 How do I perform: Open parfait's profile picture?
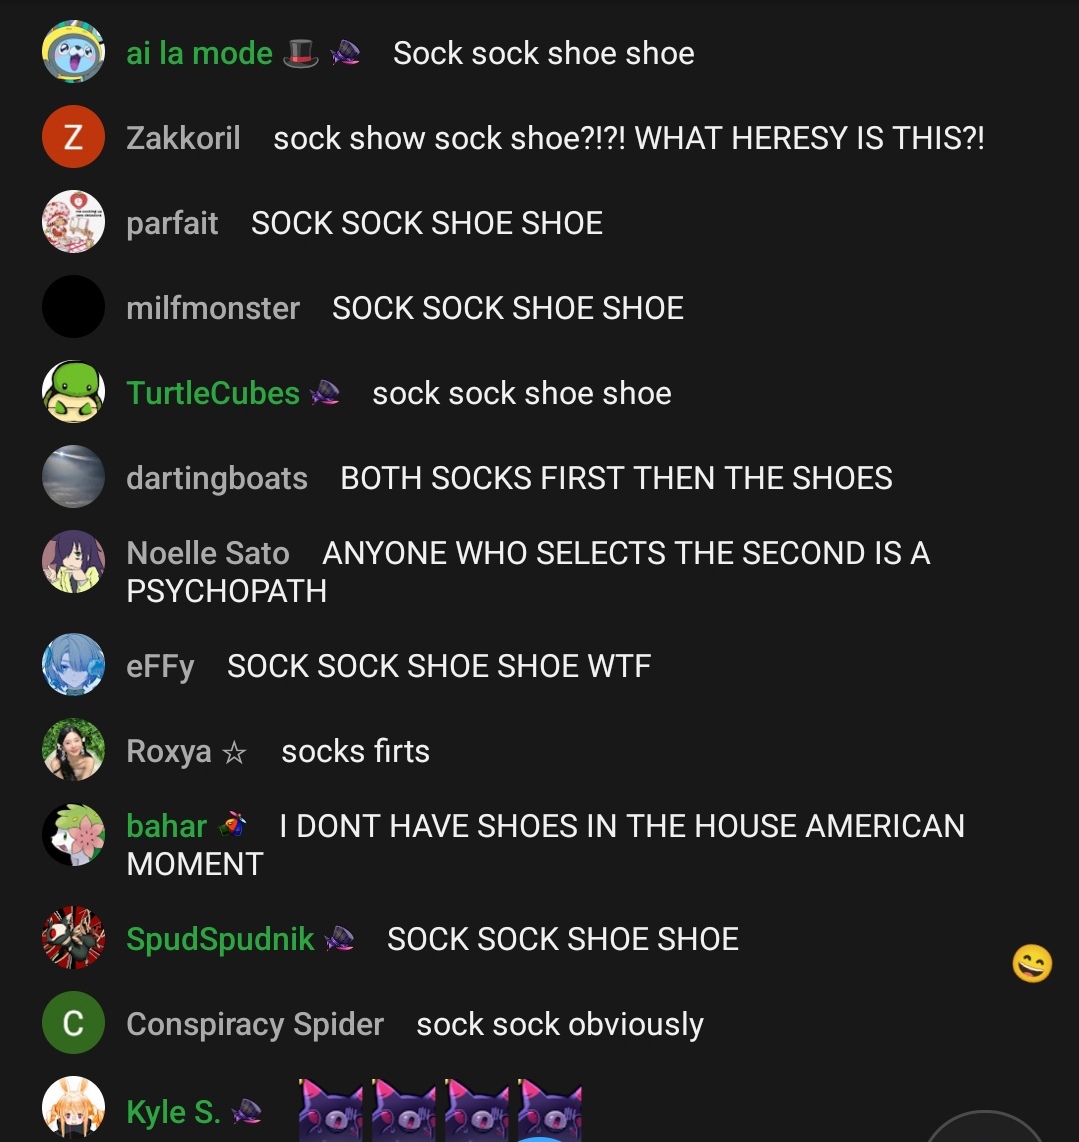click(73, 221)
